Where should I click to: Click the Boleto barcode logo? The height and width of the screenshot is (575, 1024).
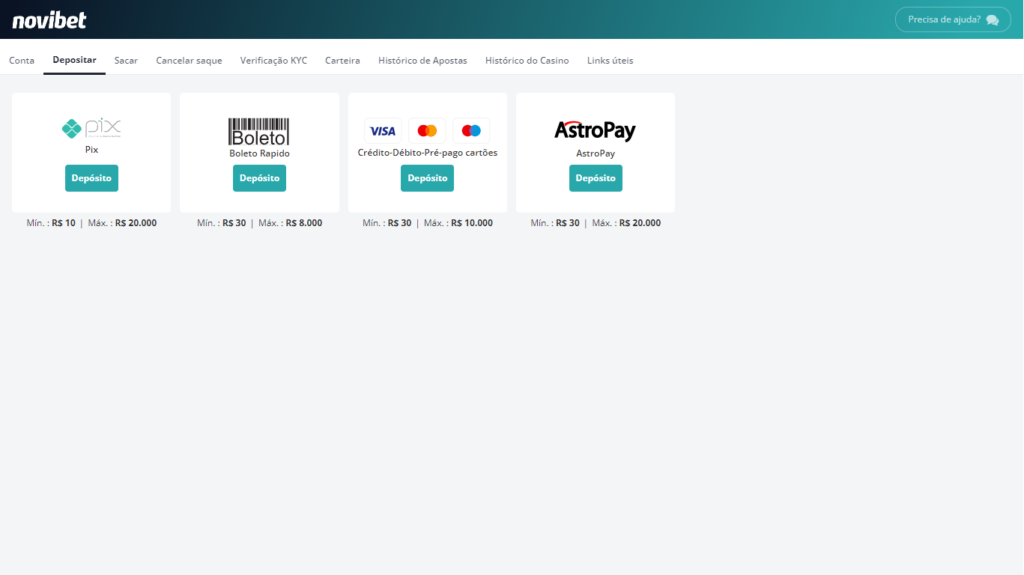pyautogui.click(x=259, y=131)
